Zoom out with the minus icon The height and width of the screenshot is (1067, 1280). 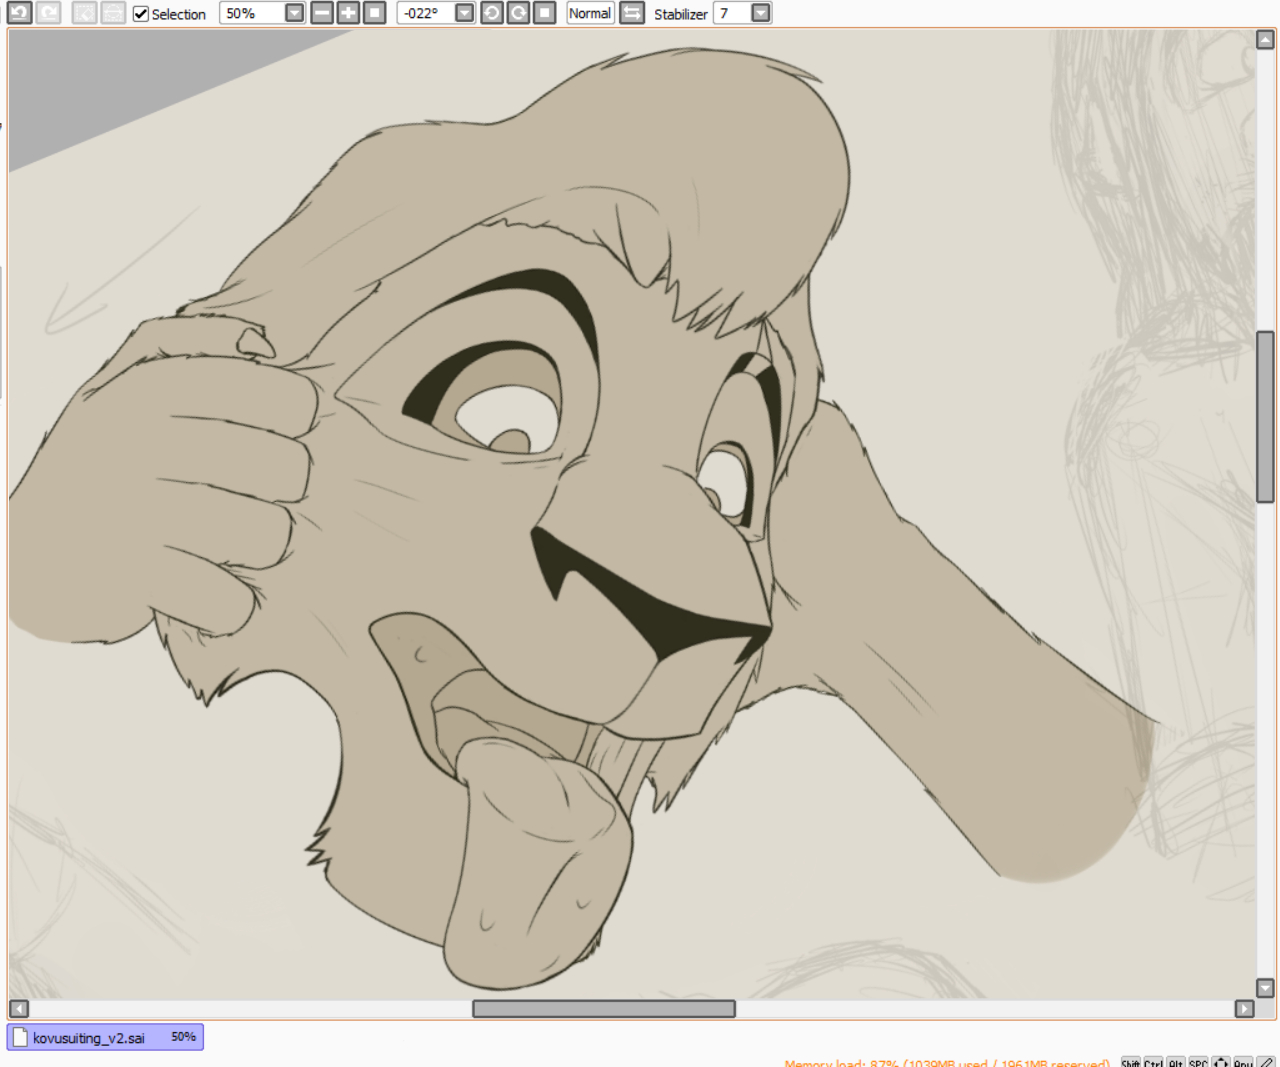tap(322, 13)
